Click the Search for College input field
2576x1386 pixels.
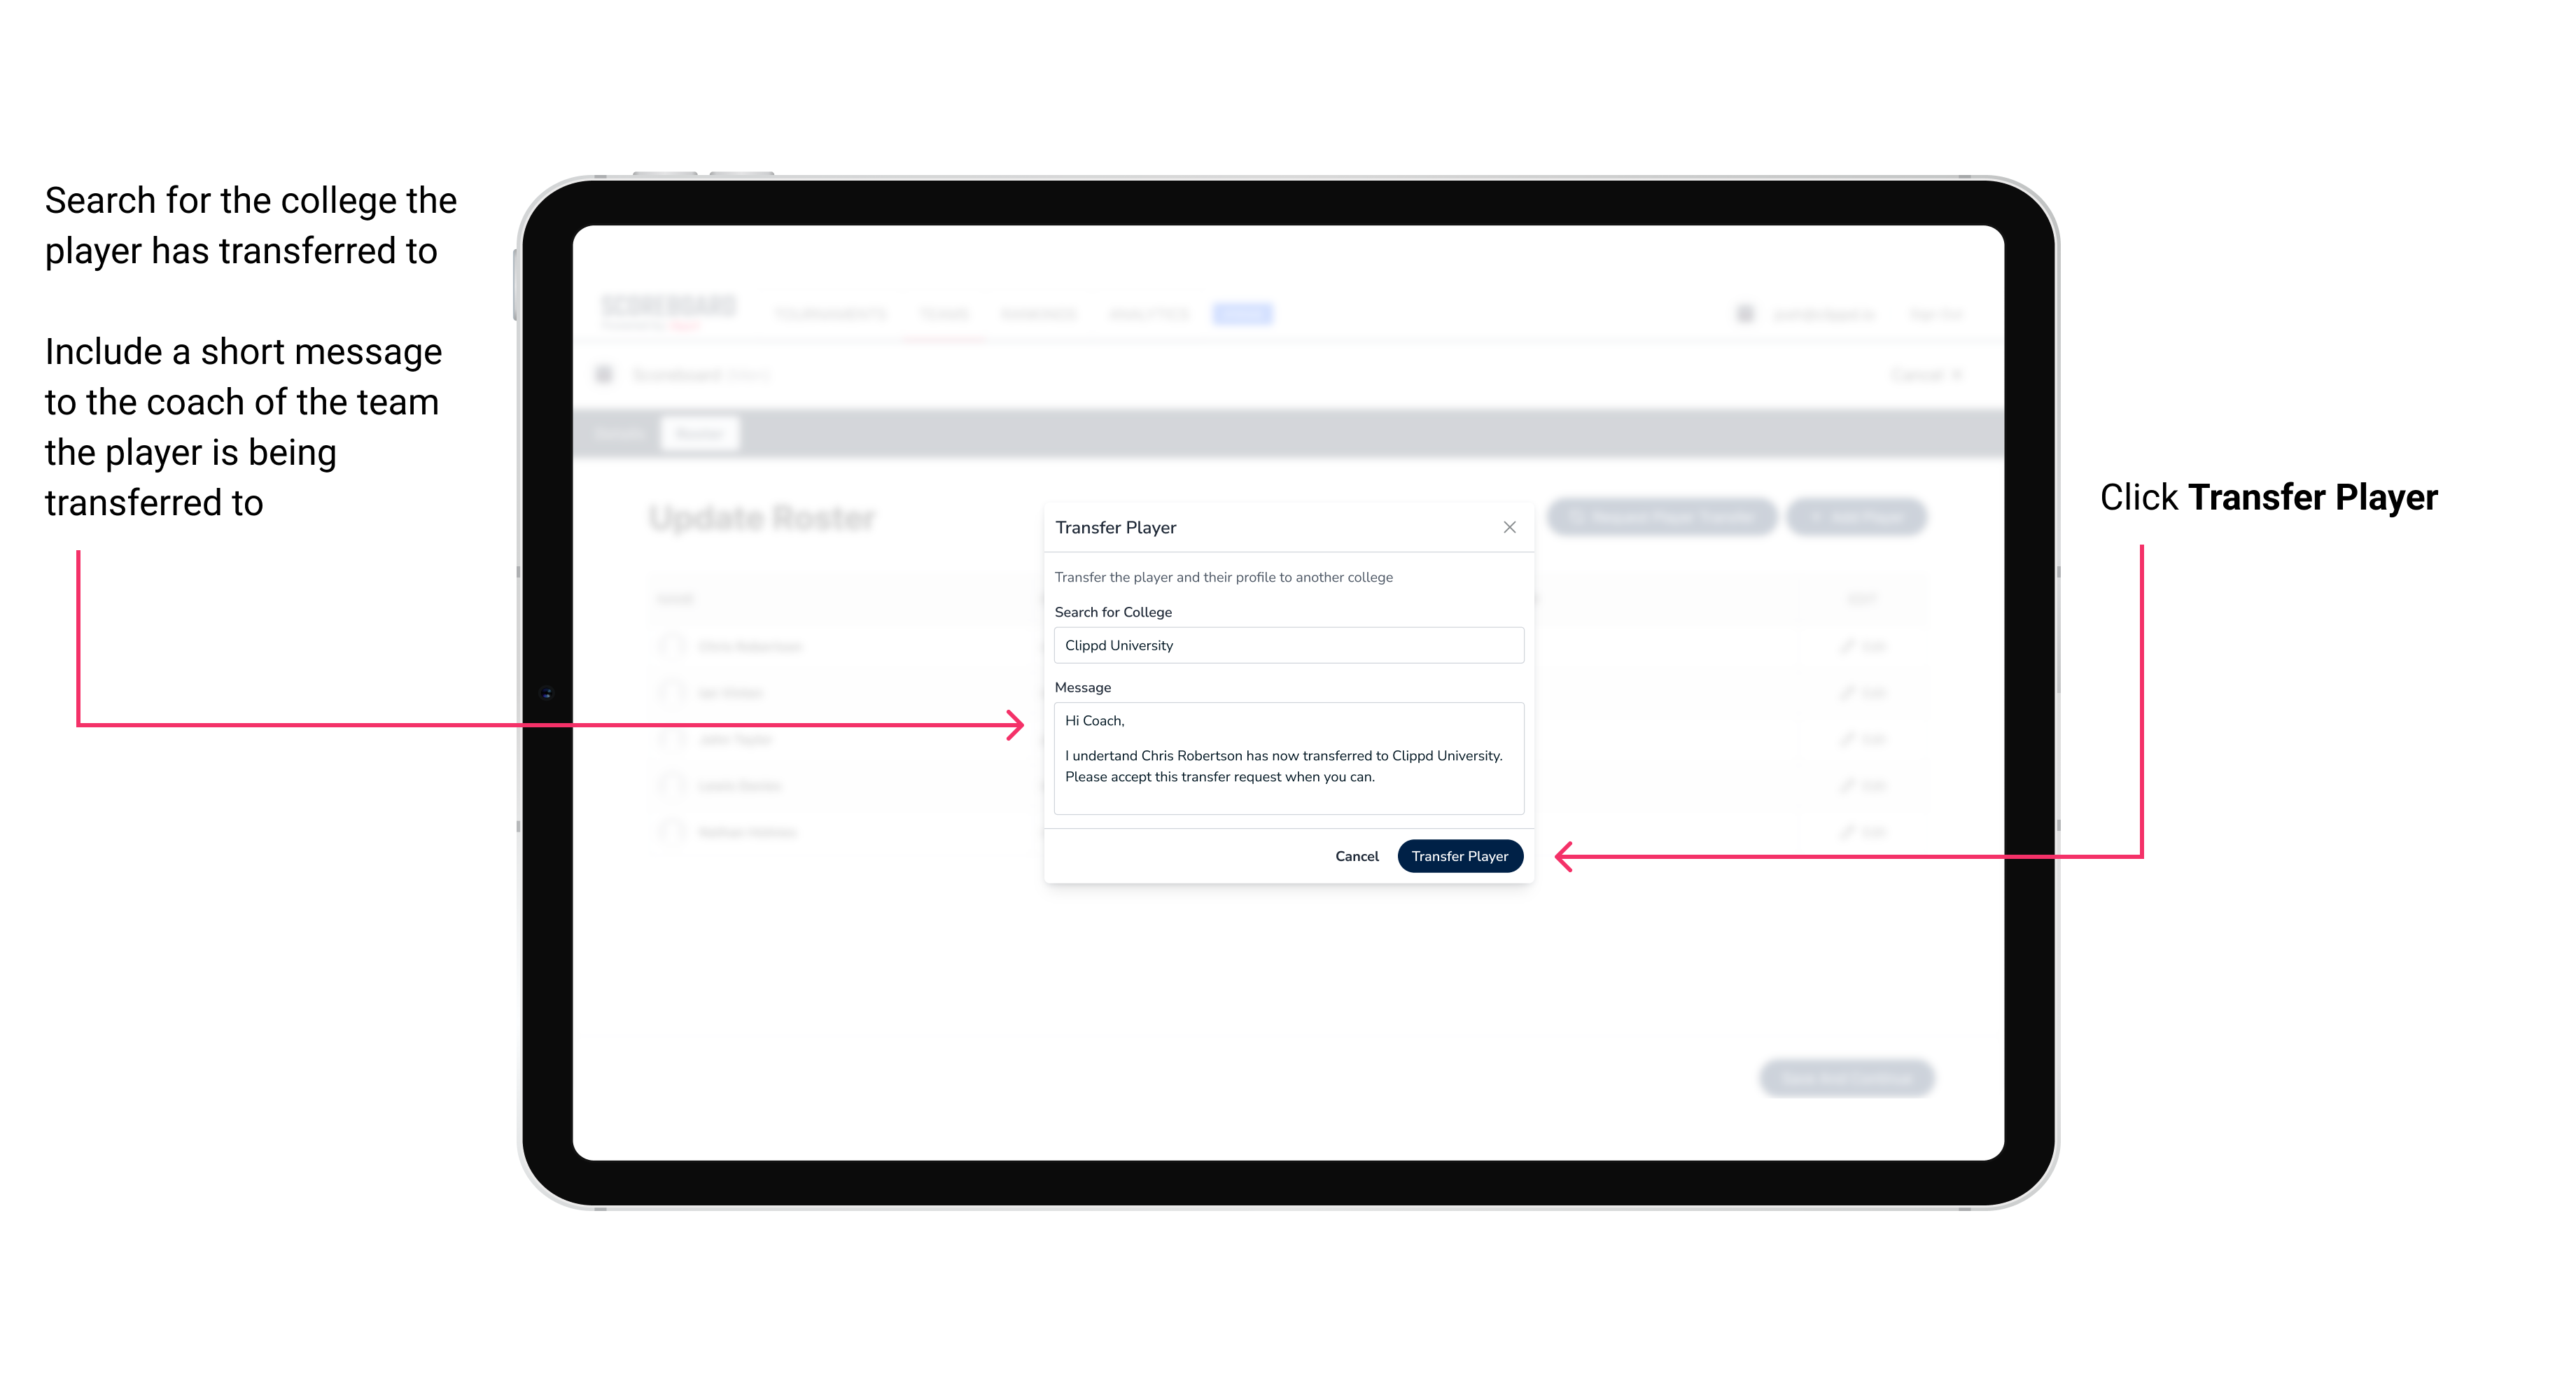[x=1284, y=645]
